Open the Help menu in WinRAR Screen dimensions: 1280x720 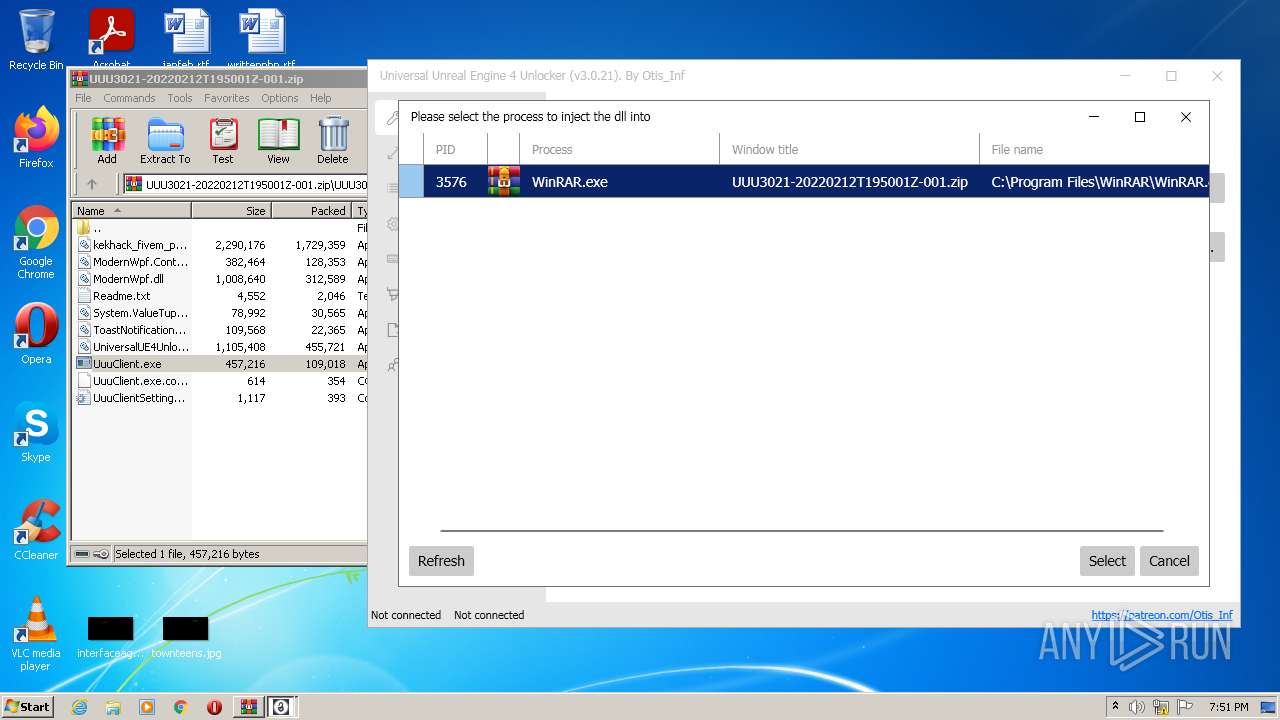[x=320, y=98]
